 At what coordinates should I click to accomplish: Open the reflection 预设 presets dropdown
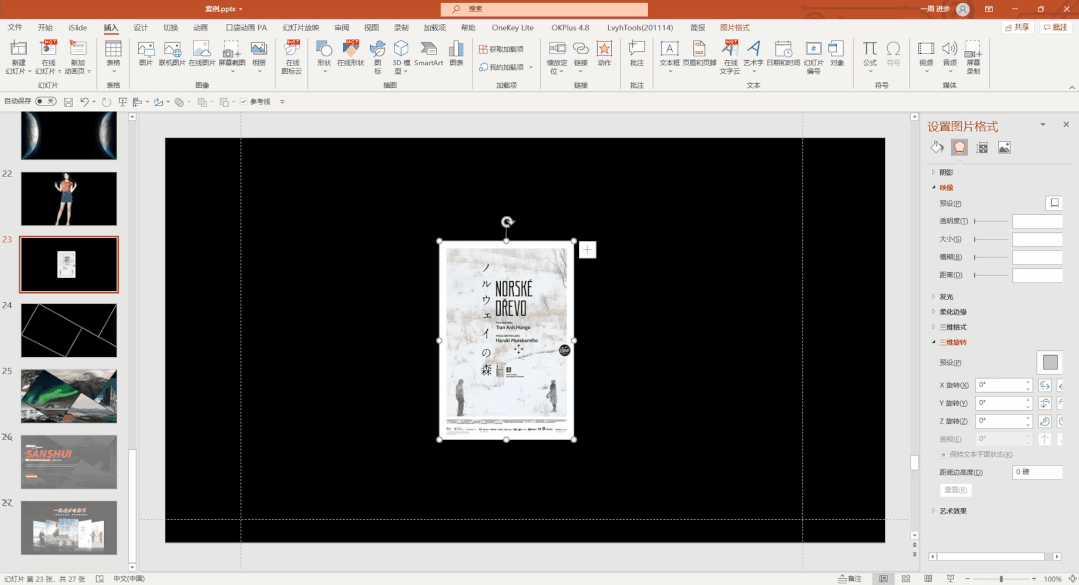coord(1054,203)
